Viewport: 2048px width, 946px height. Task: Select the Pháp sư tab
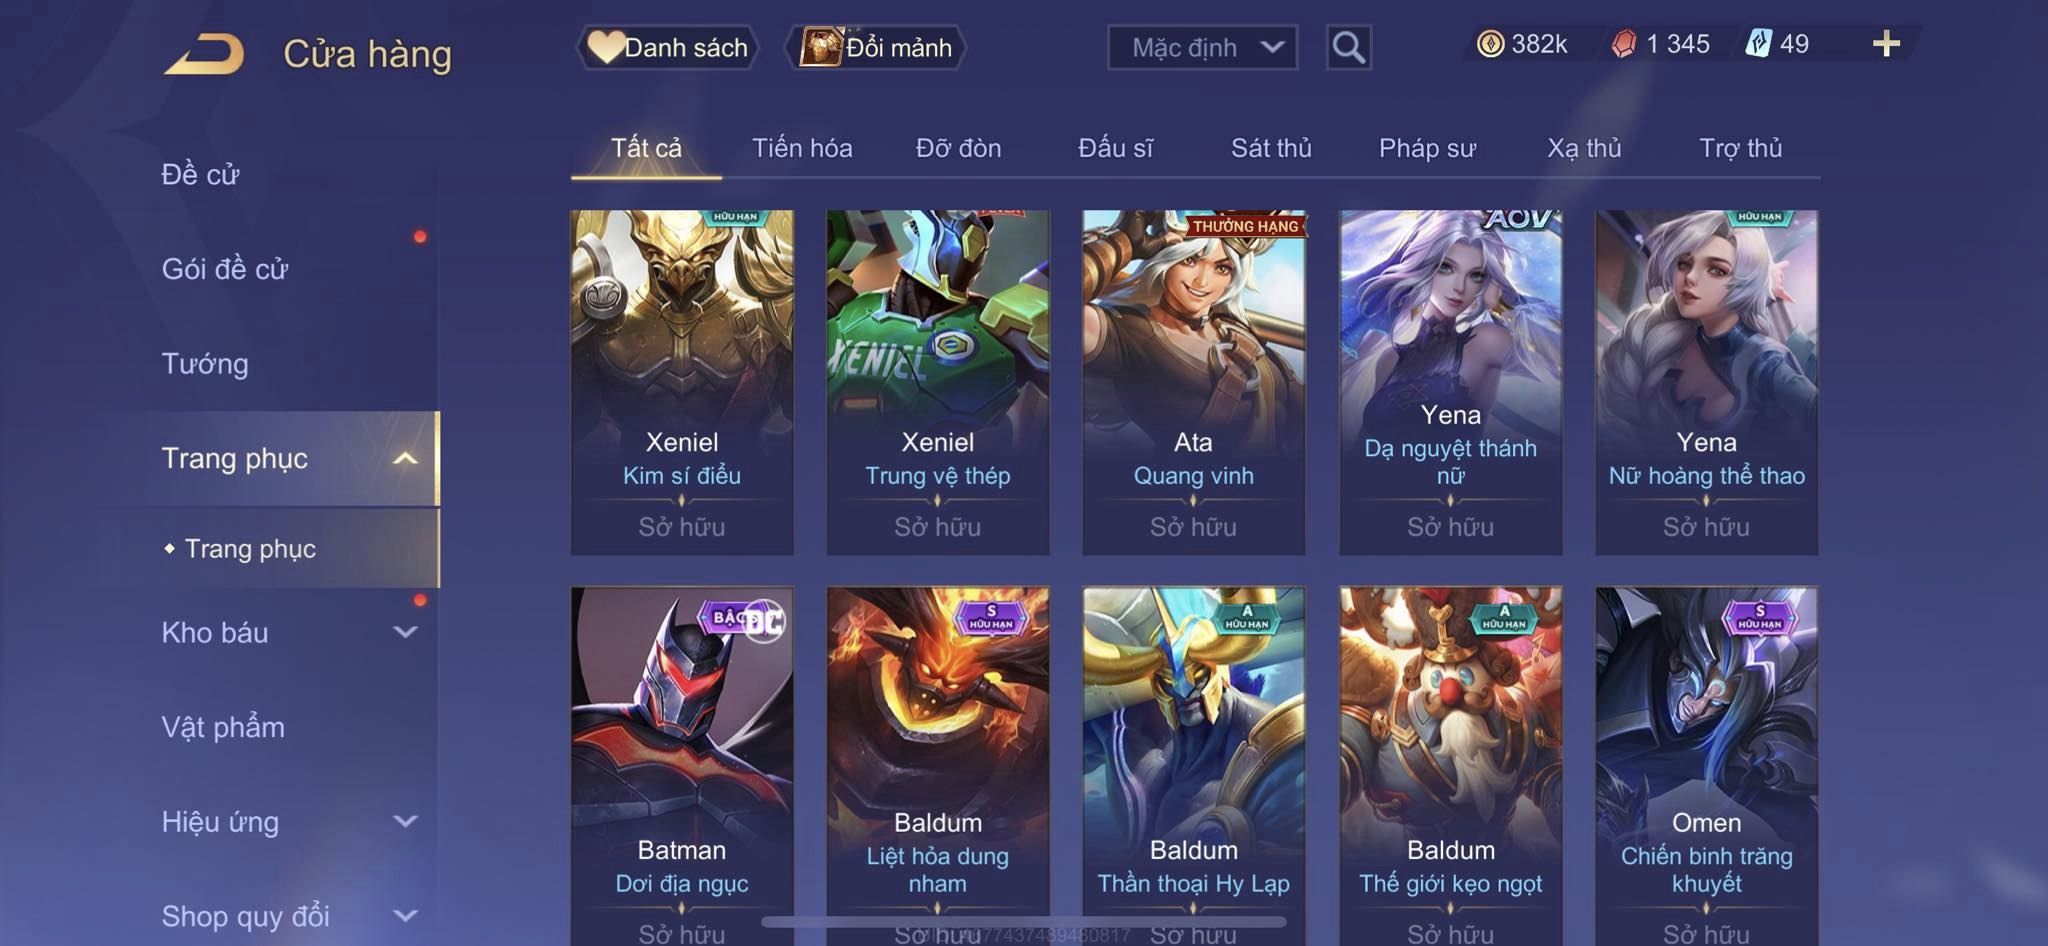click(1427, 148)
